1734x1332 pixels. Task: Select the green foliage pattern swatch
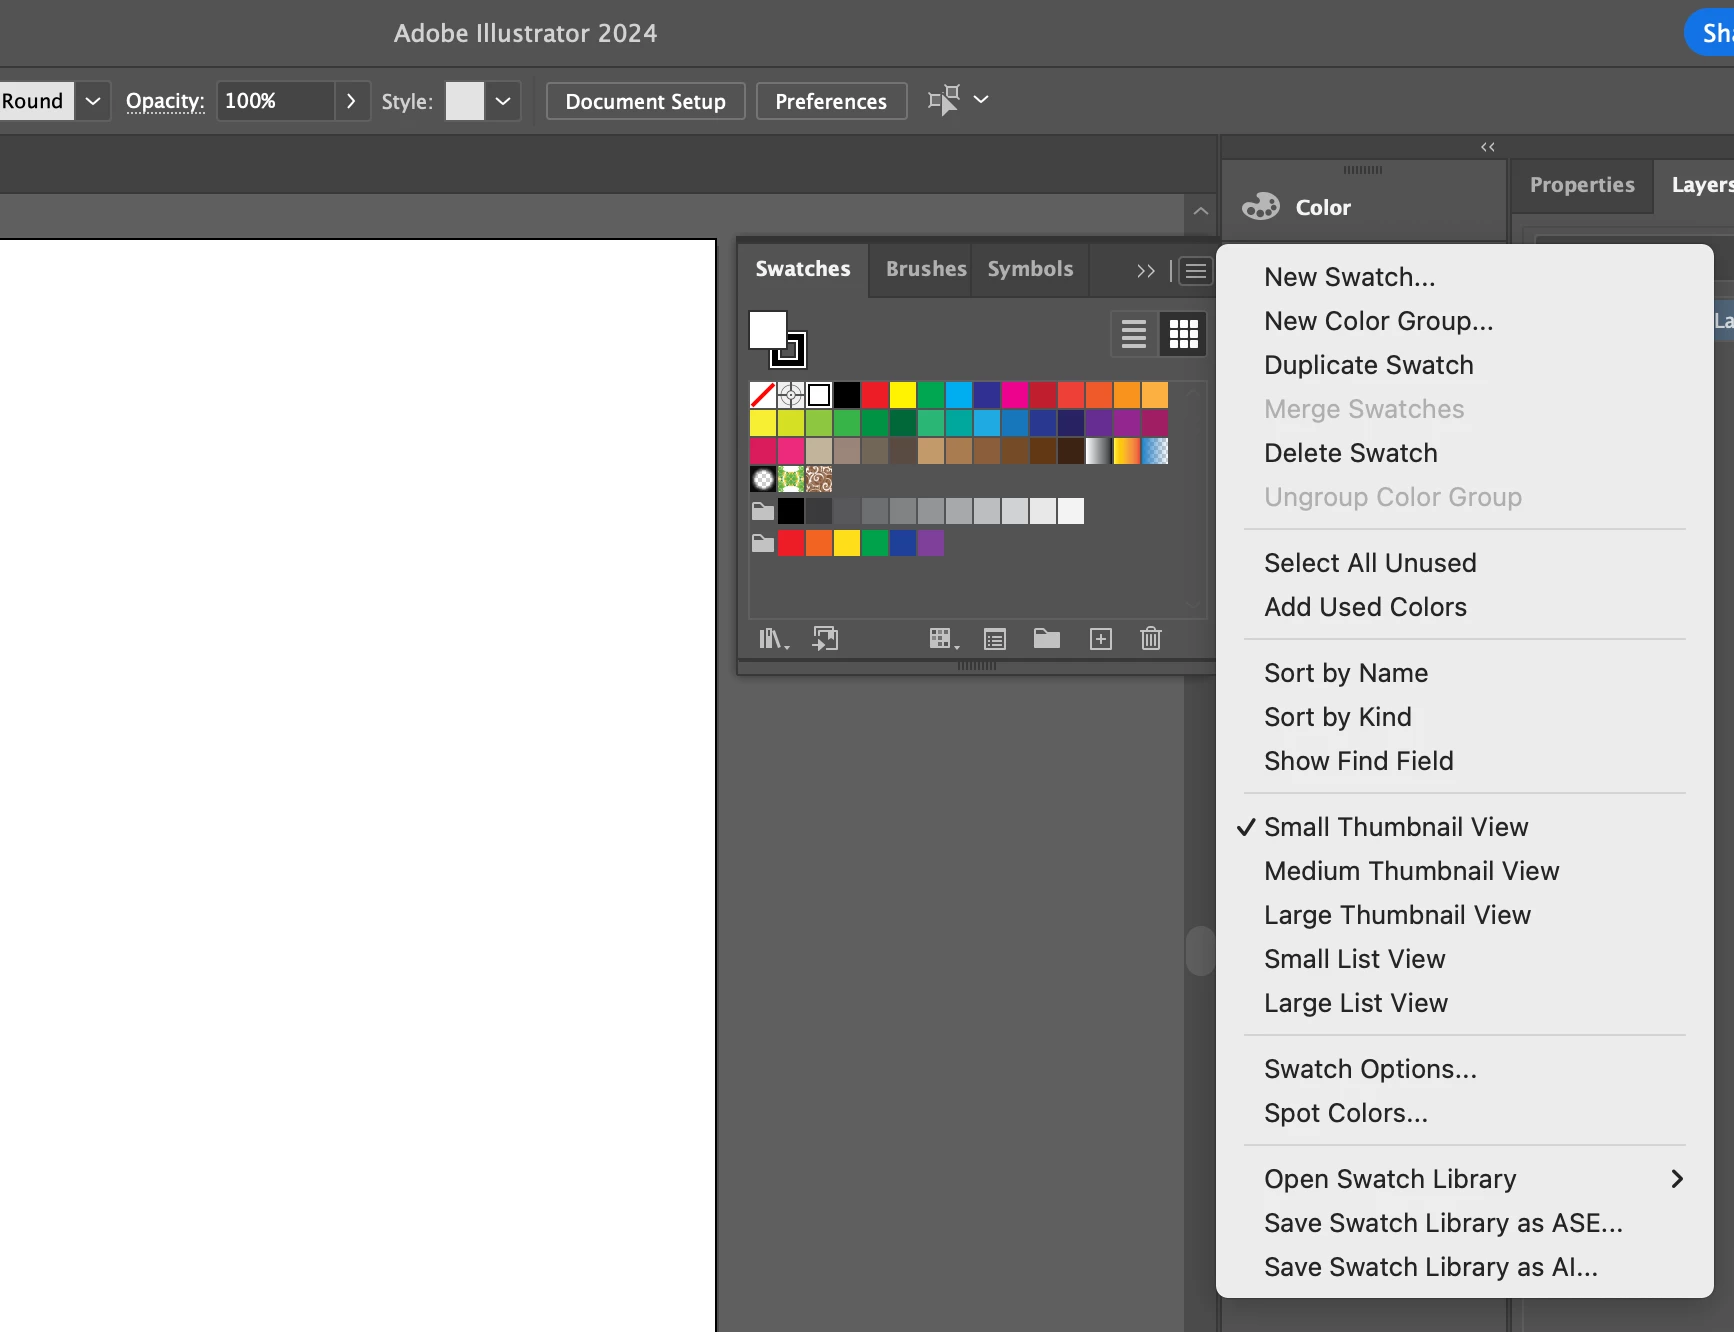[x=791, y=479]
